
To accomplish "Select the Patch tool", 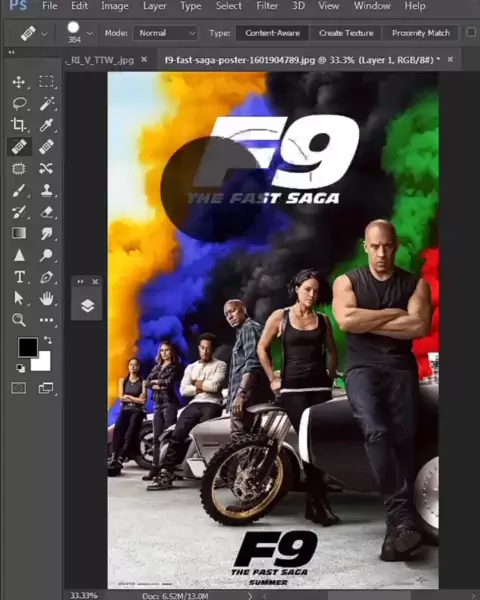I will point(19,169).
